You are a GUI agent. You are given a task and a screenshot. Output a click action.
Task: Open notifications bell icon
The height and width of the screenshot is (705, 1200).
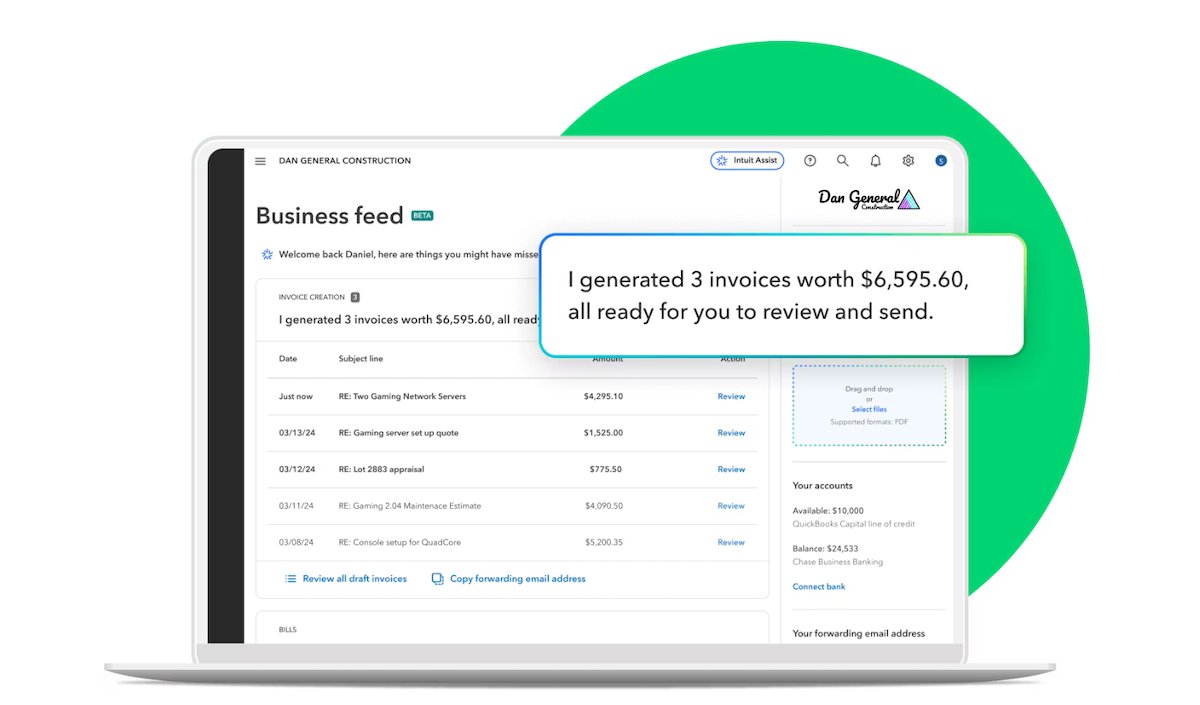click(x=876, y=160)
